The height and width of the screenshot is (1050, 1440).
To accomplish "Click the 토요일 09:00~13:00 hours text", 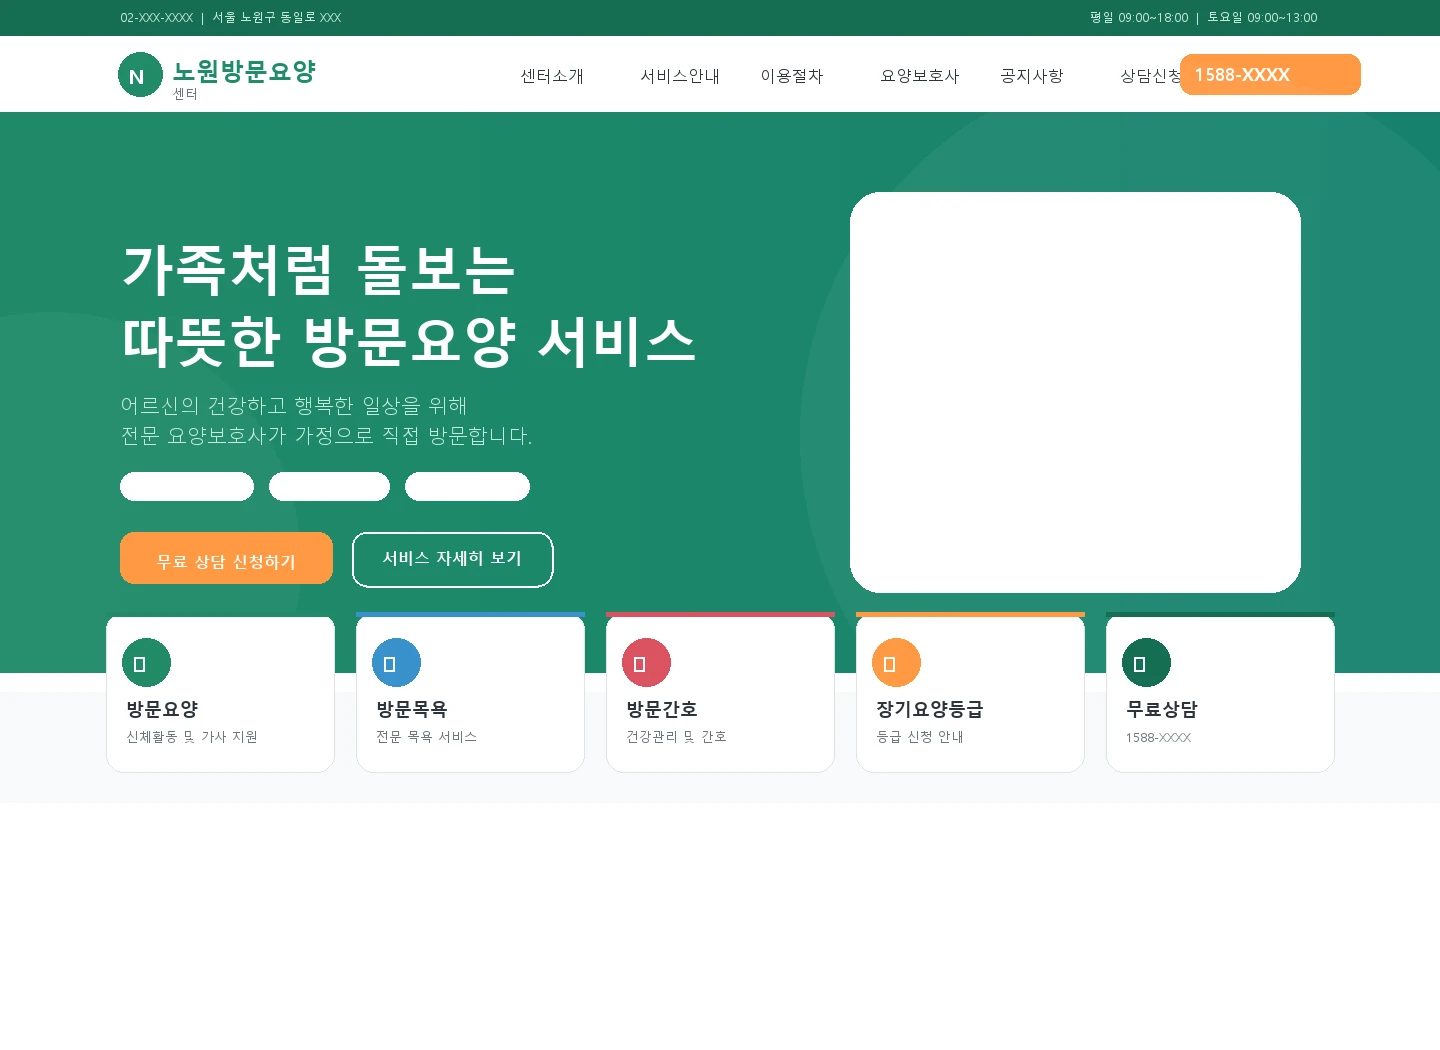I will pos(1262,18).
